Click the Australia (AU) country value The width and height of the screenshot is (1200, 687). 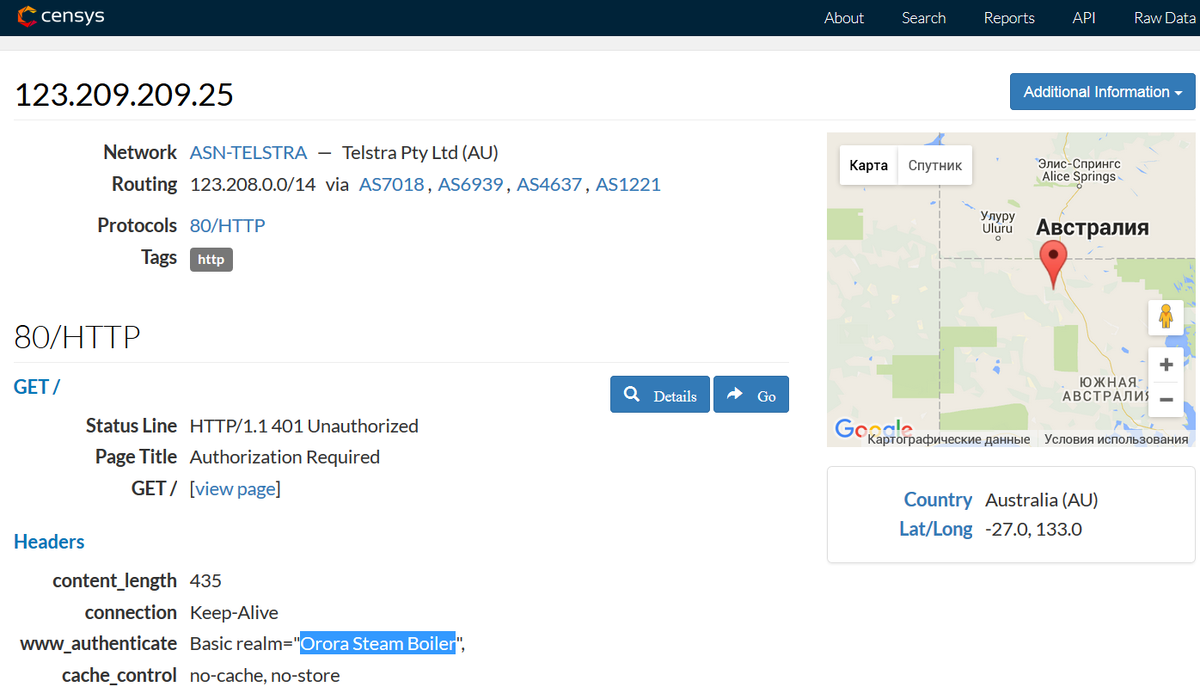click(x=1042, y=500)
